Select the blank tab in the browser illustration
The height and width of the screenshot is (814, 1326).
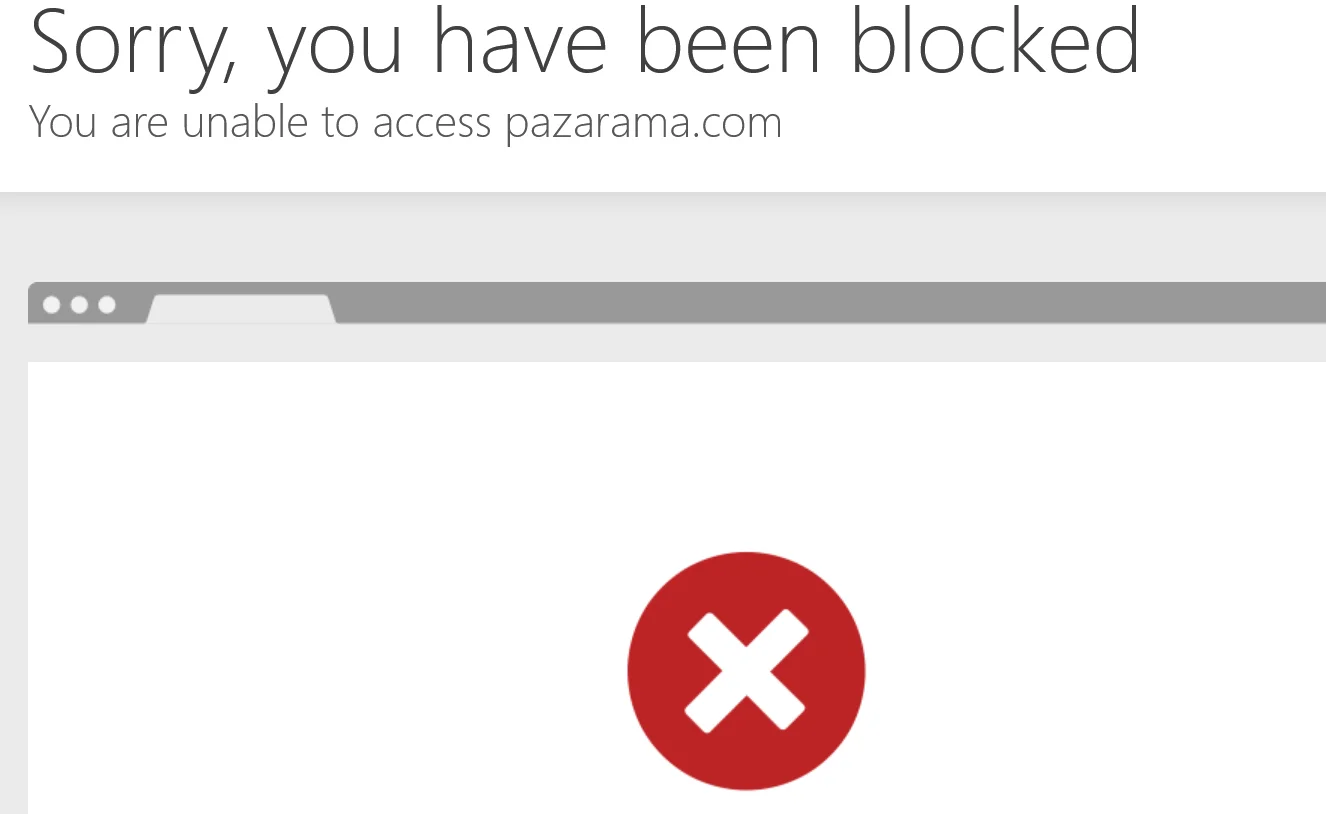241,309
